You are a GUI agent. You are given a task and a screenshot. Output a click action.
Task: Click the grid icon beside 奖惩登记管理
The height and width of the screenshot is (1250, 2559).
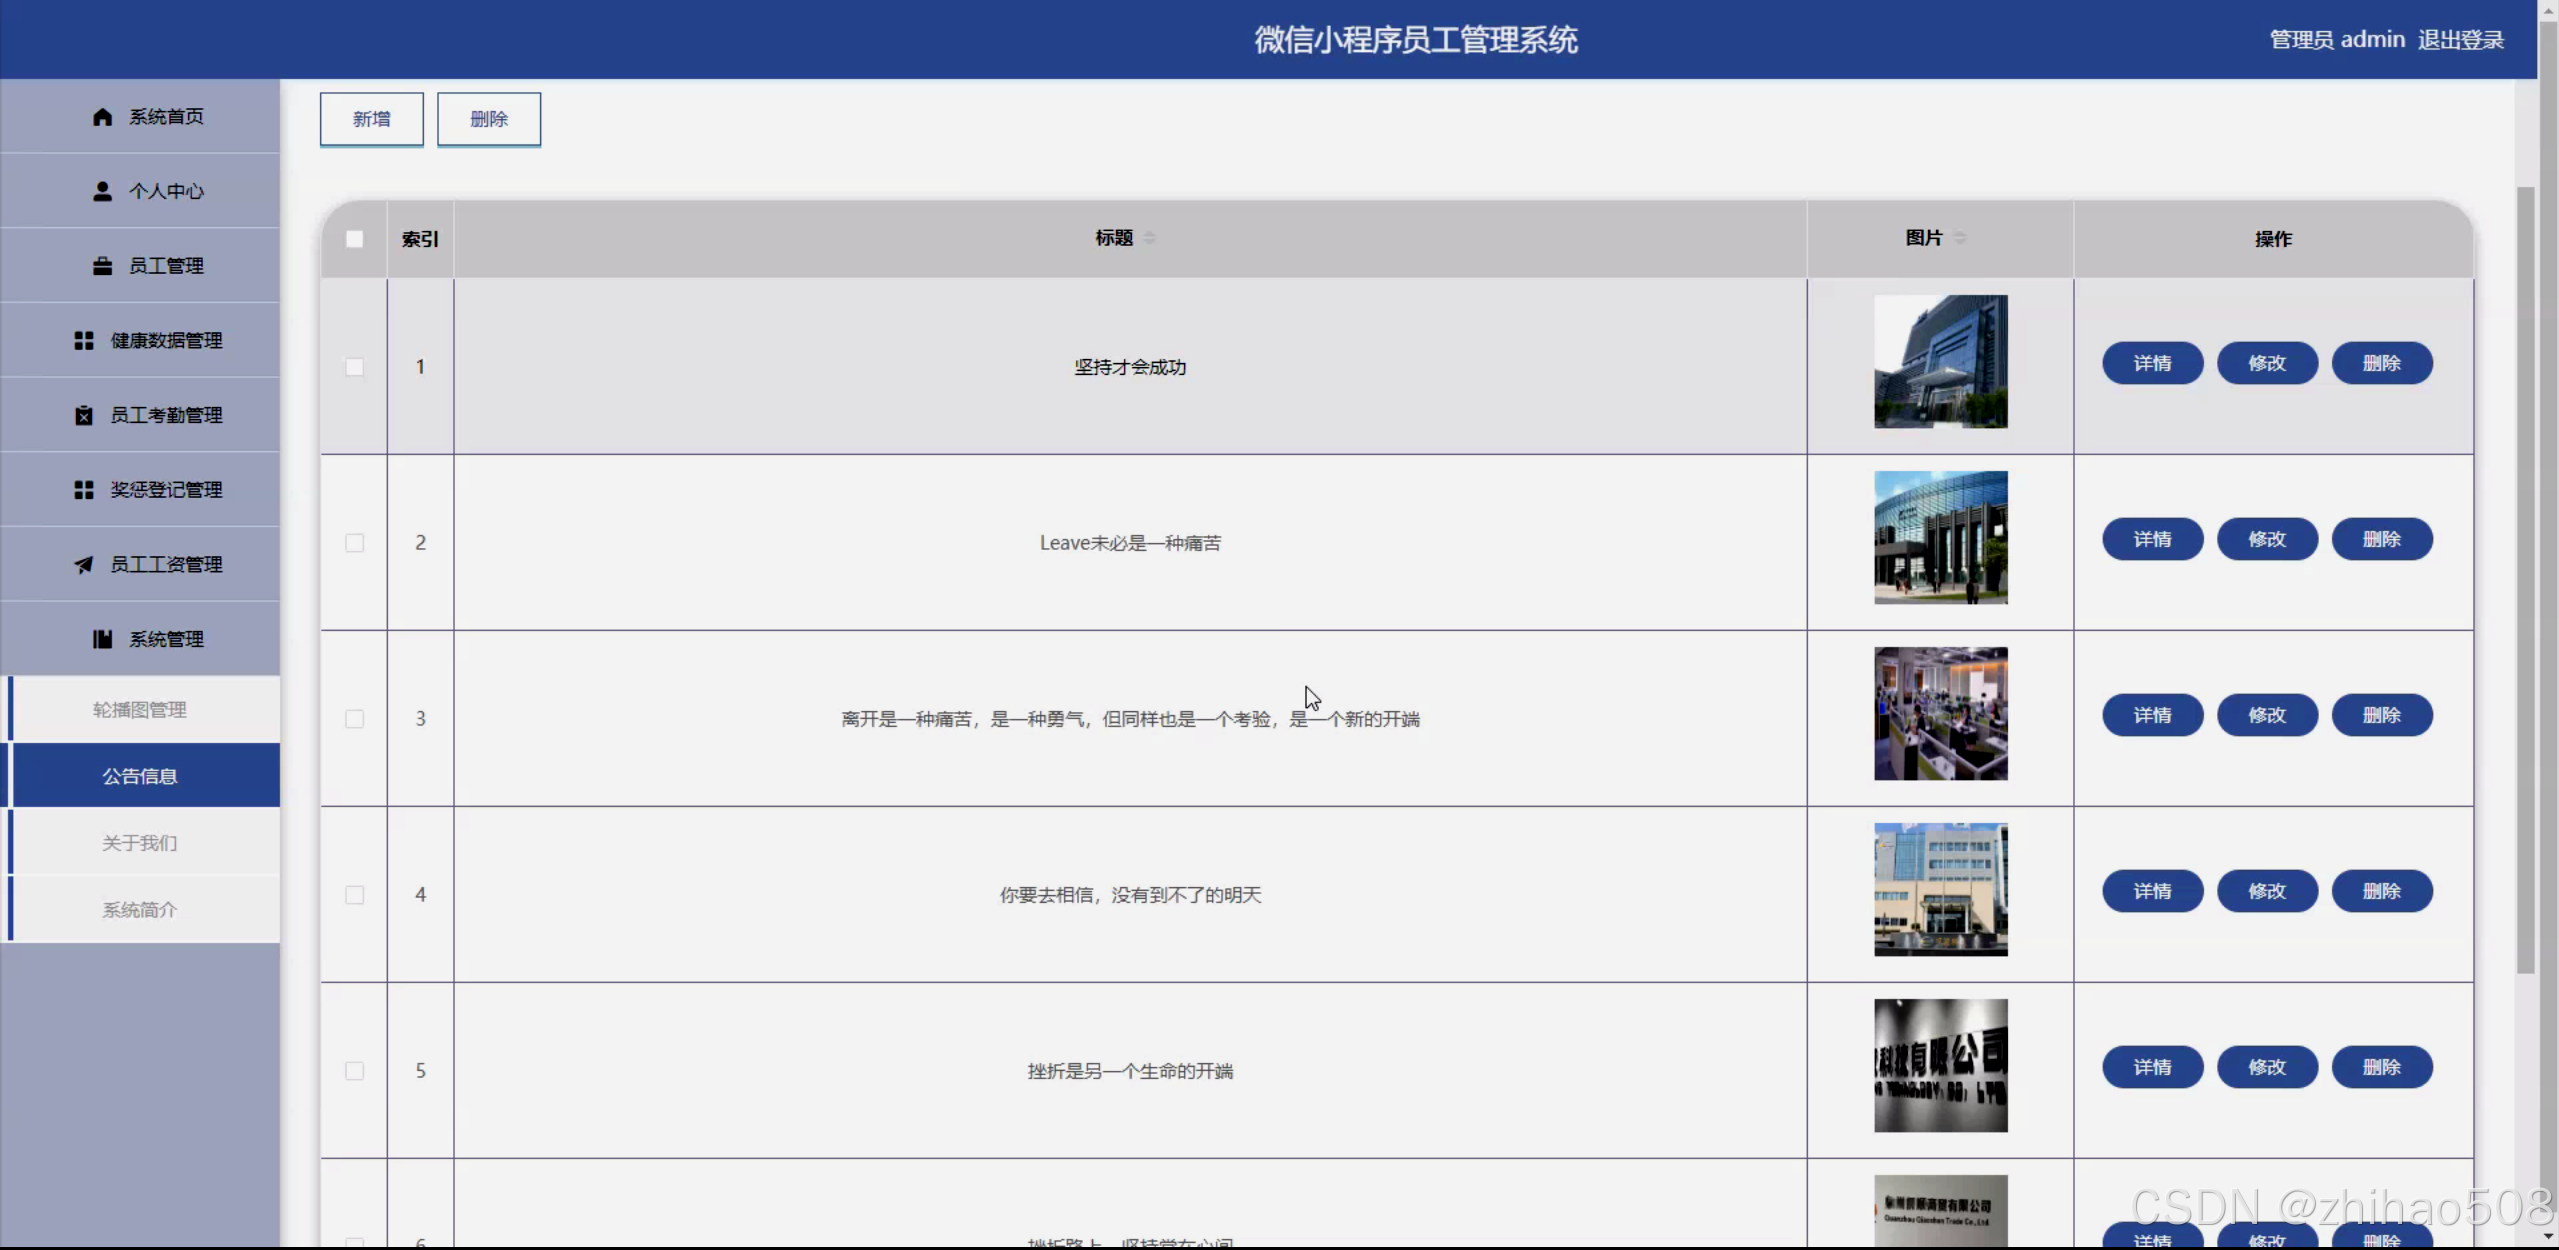tap(84, 490)
